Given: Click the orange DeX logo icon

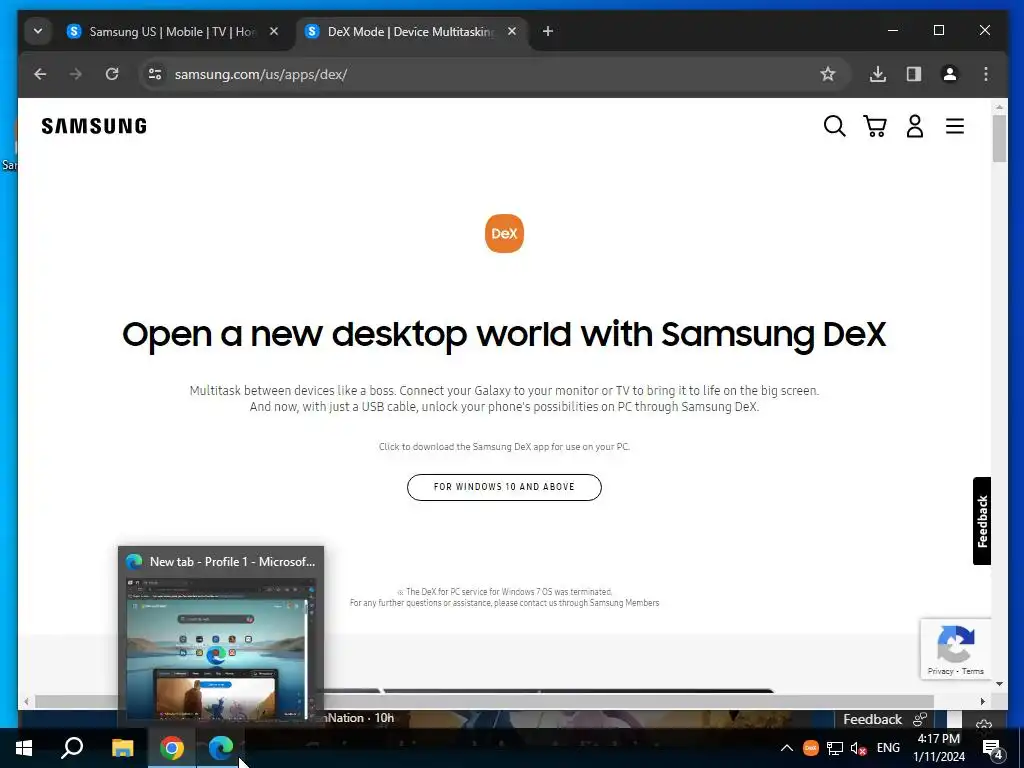Looking at the screenshot, I should click(504, 233).
